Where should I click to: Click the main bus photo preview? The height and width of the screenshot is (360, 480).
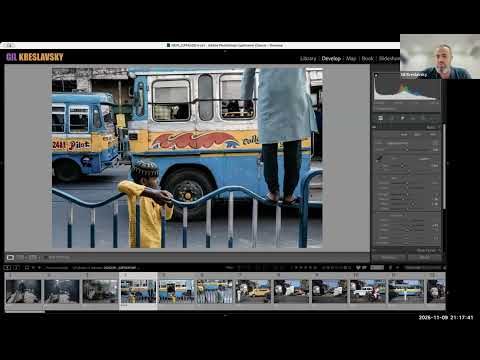click(x=187, y=158)
